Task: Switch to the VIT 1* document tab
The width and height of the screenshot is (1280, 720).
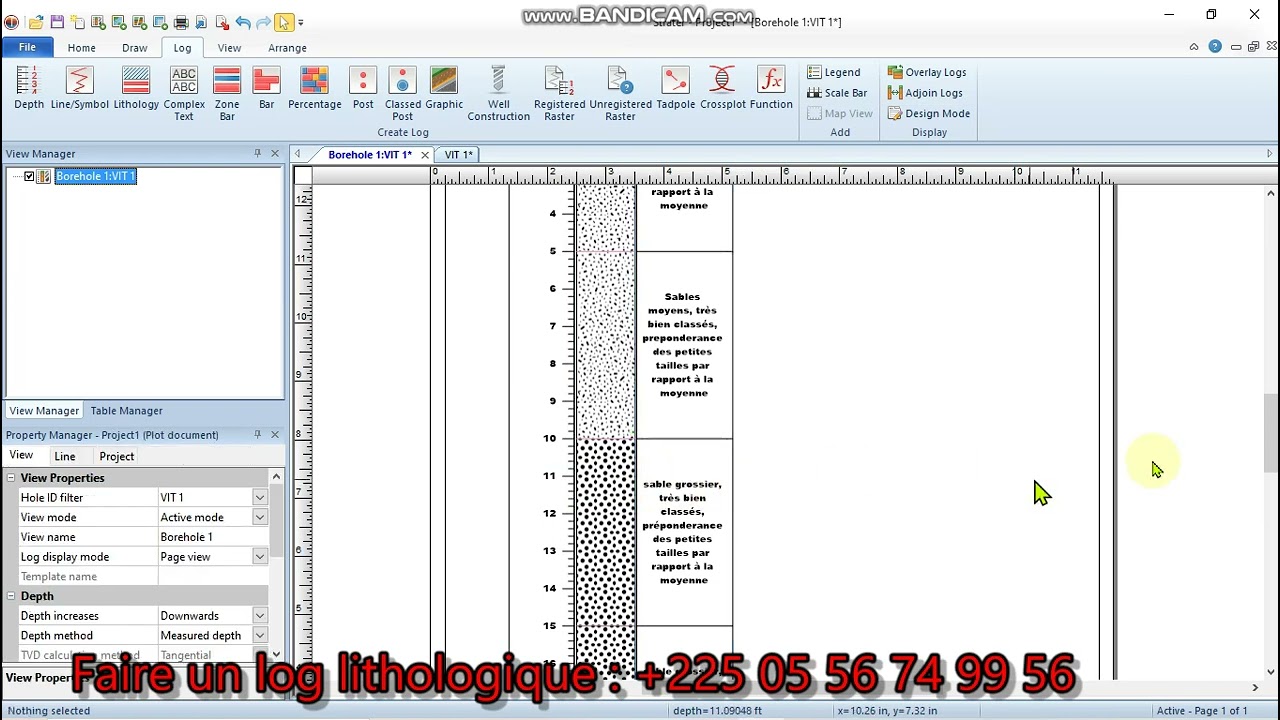Action: tap(459, 154)
